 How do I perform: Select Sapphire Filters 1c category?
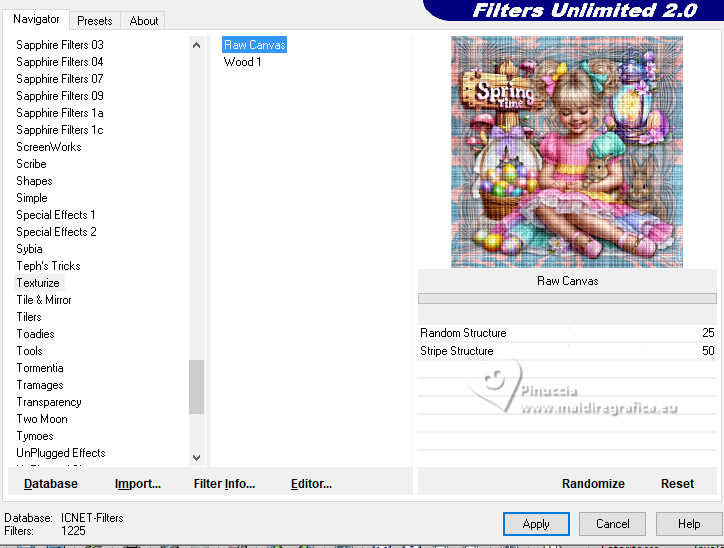click(60, 130)
